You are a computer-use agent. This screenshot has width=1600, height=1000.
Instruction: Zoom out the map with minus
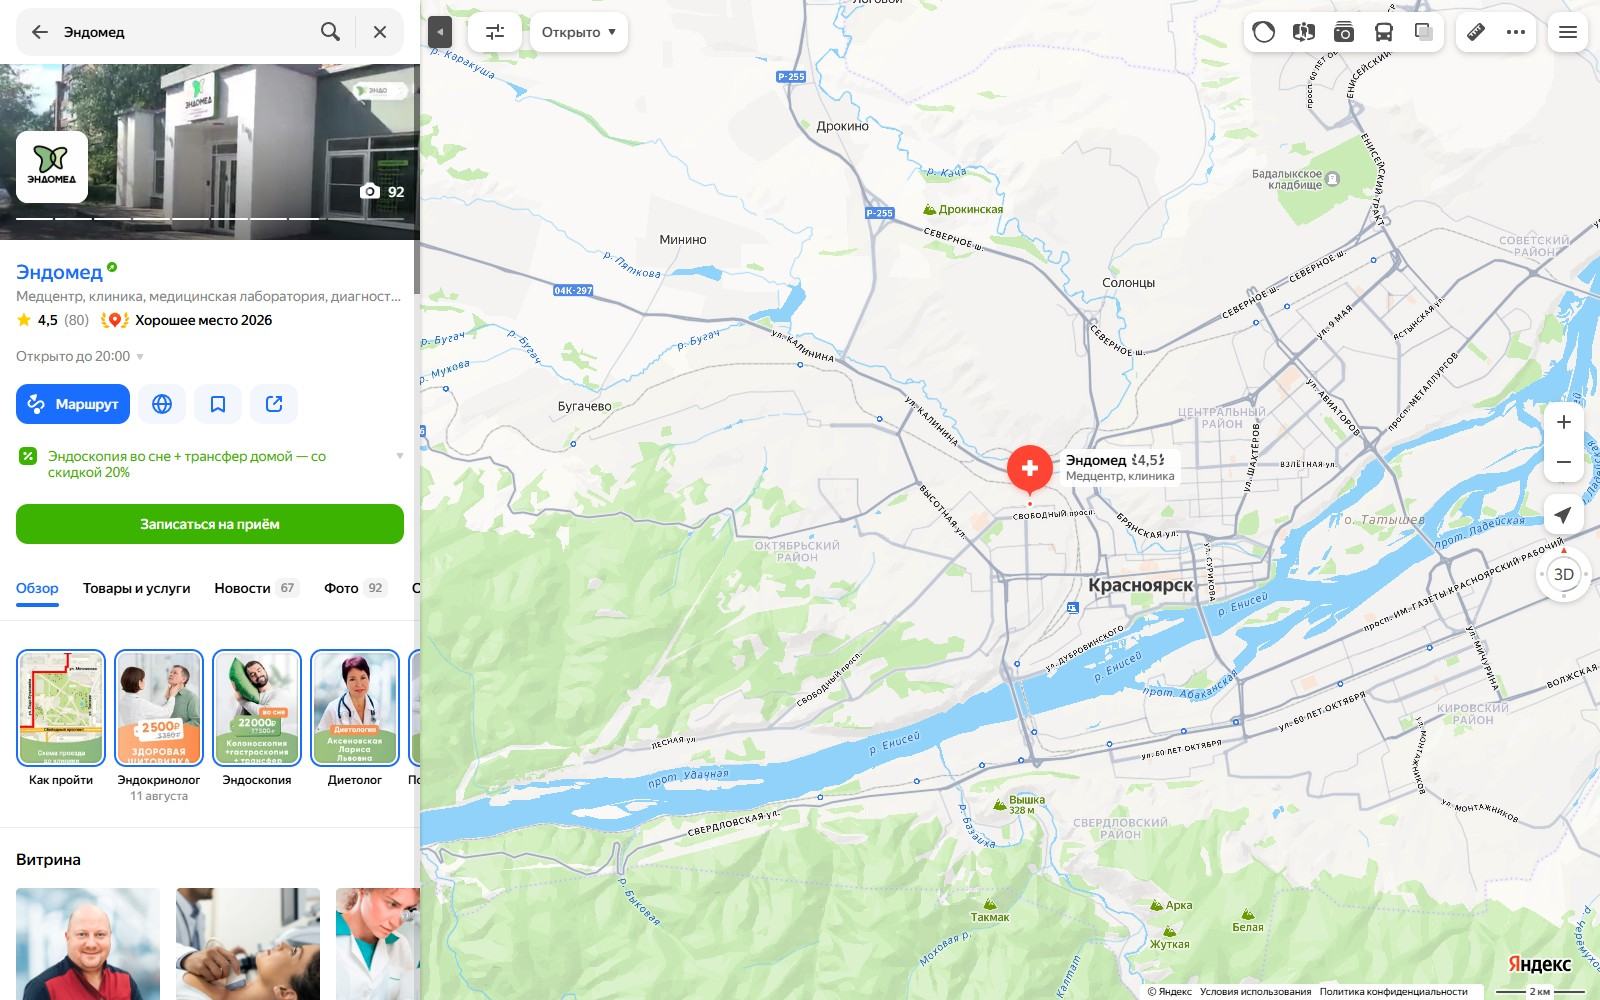pyautogui.click(x=1564, y=462)
